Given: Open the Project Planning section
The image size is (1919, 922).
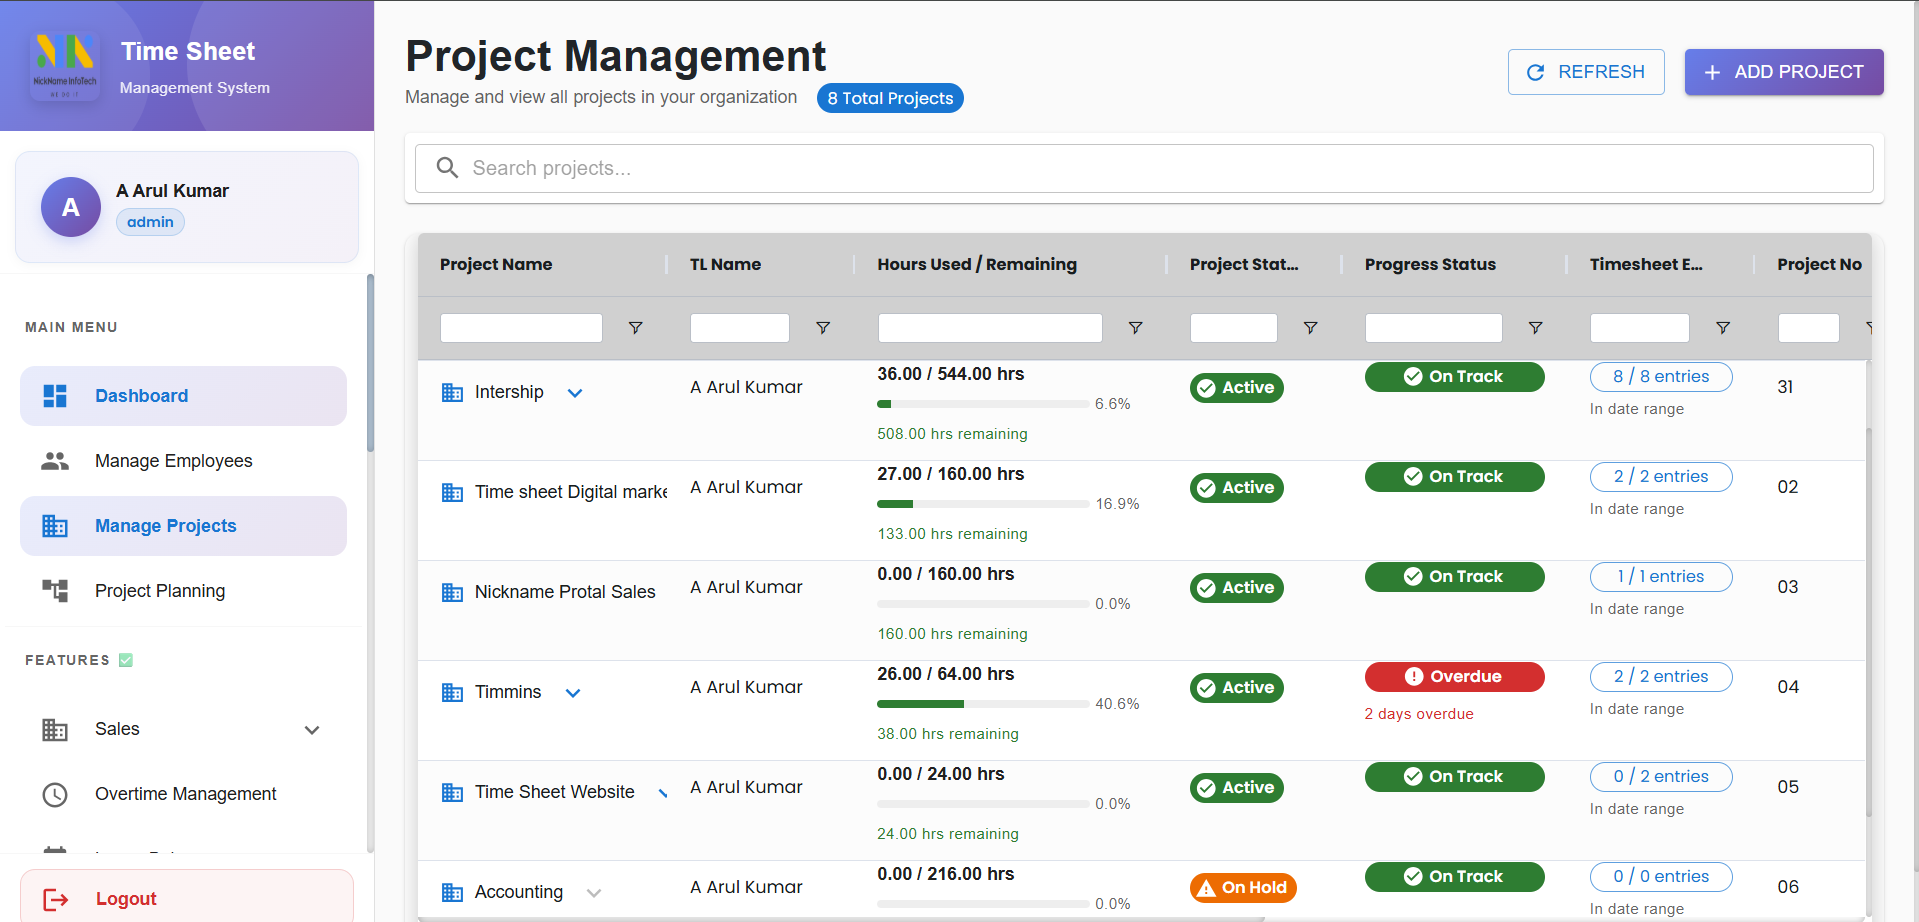Looking at the screenshot, I should pos(160,590).
